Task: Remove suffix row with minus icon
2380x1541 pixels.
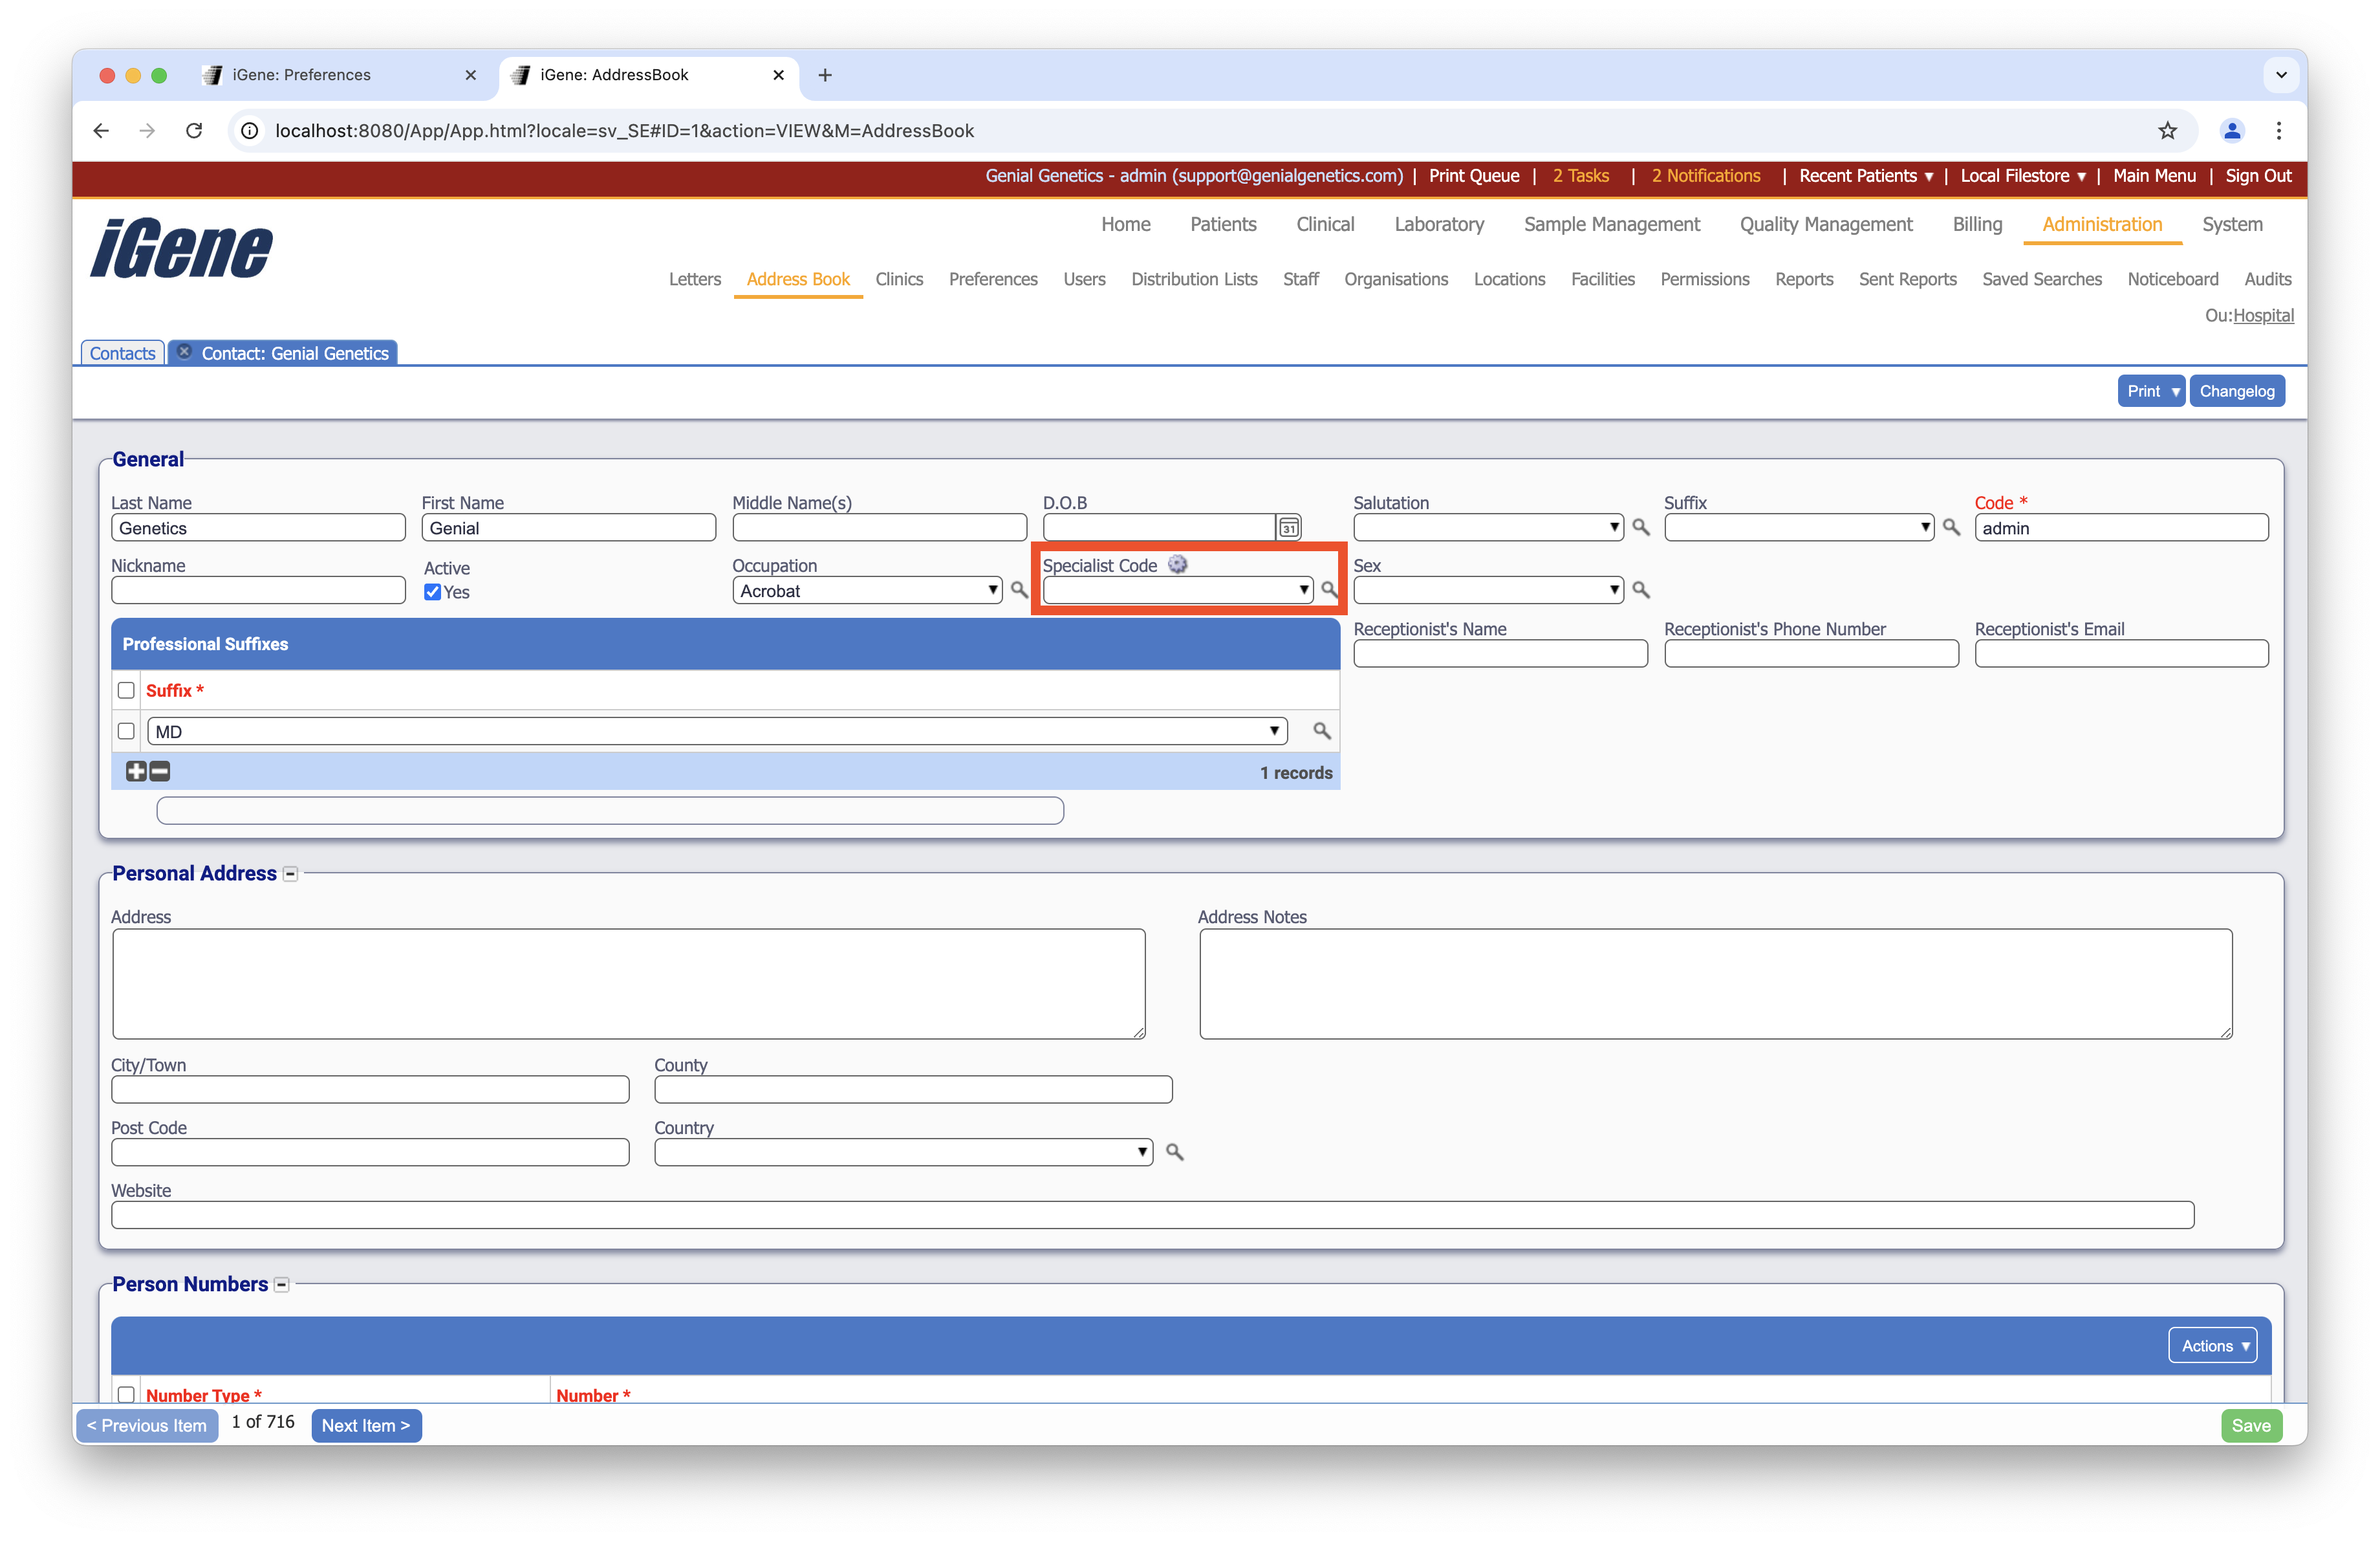Action: click(160, 771)
